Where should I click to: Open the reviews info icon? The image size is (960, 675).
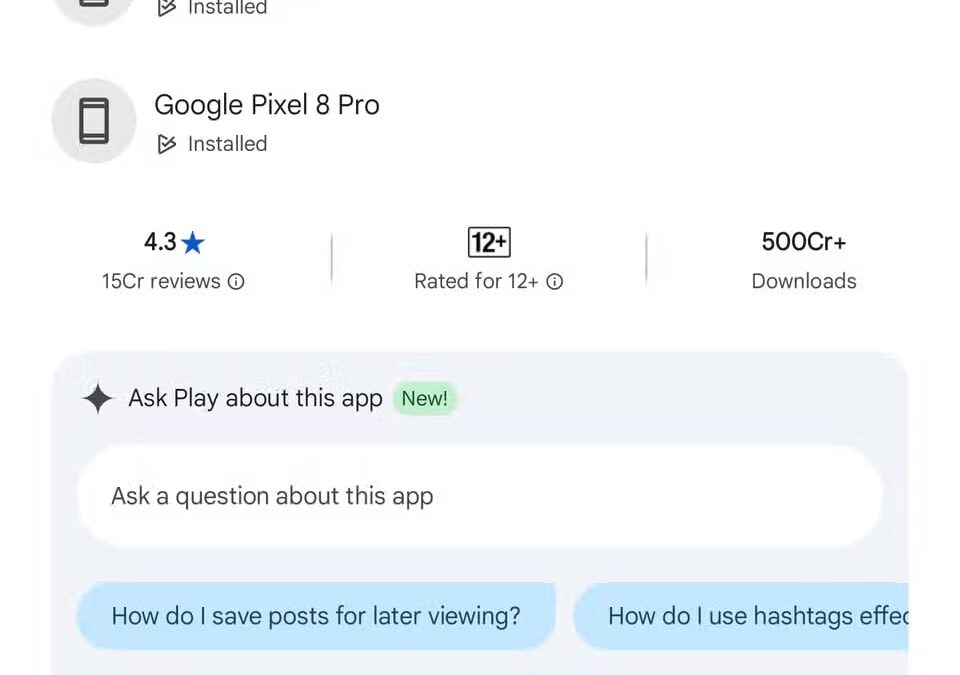[235, 282]
